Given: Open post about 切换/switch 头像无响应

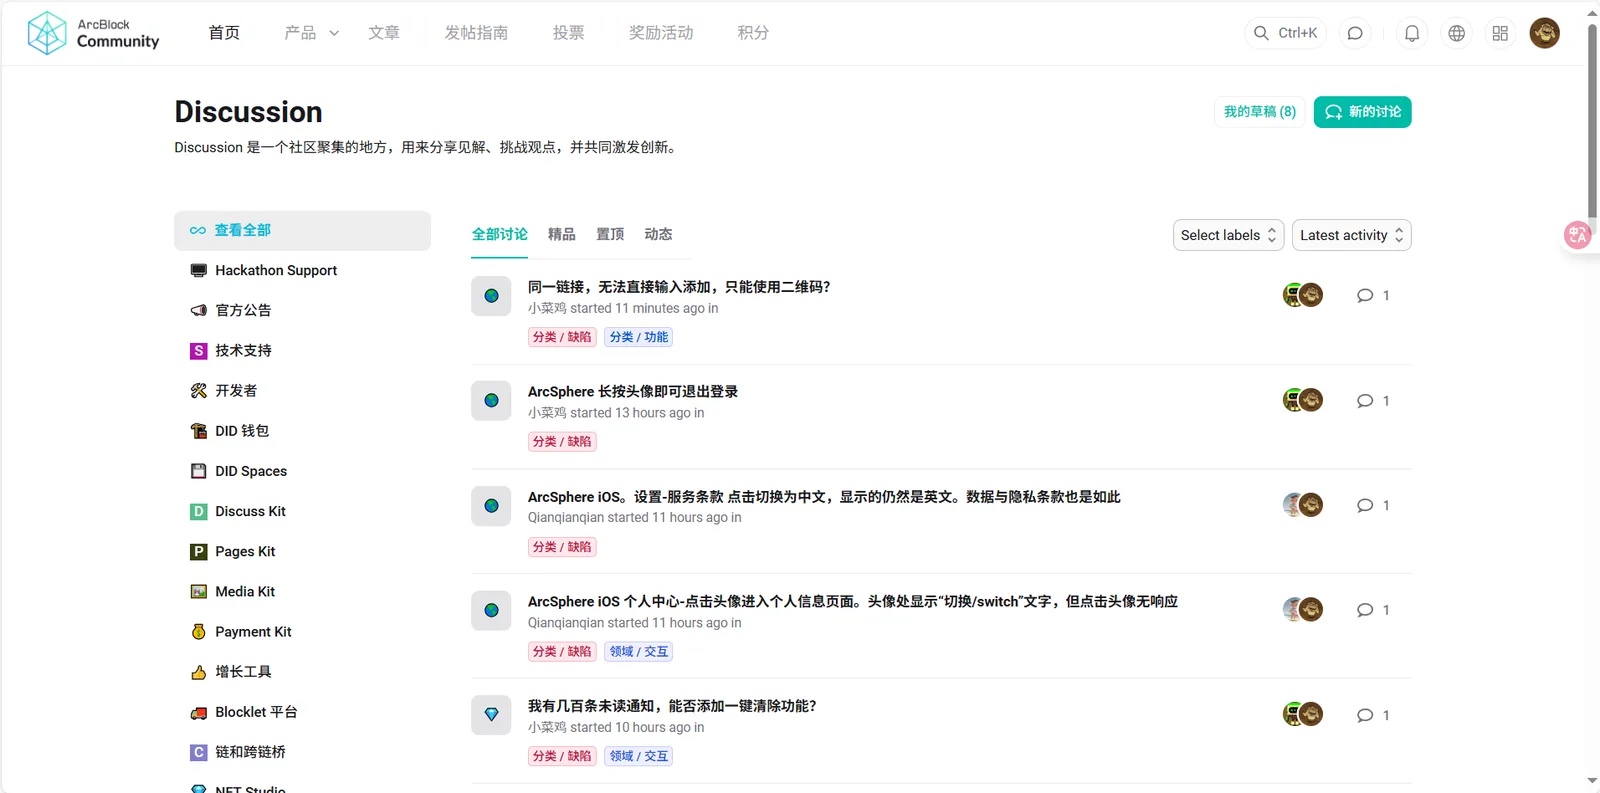Looking at the screenshot, I should tap(853, 602).
